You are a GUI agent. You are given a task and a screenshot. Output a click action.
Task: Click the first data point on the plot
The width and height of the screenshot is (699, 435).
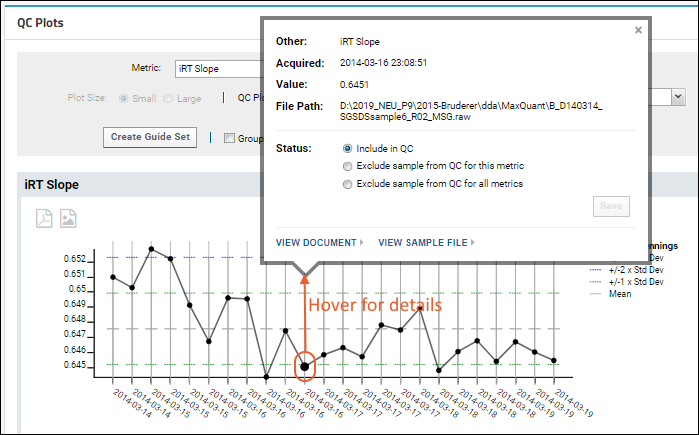(x=113, y=277)
